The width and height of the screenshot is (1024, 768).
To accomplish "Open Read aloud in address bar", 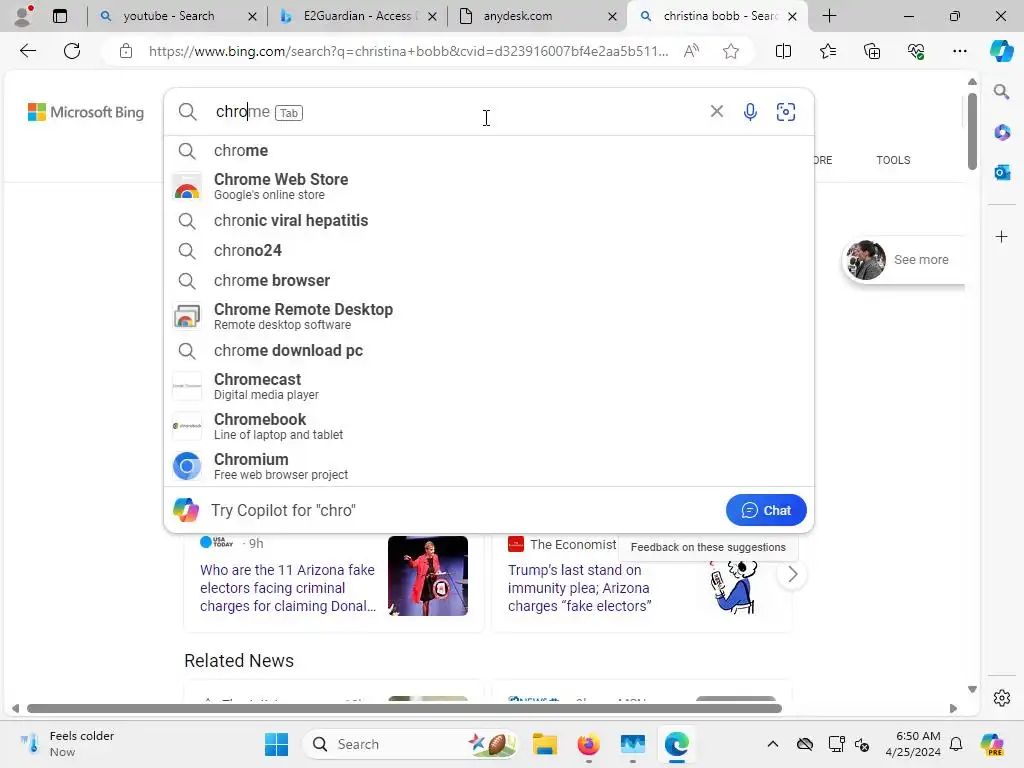I will click(x=692, y=51).
